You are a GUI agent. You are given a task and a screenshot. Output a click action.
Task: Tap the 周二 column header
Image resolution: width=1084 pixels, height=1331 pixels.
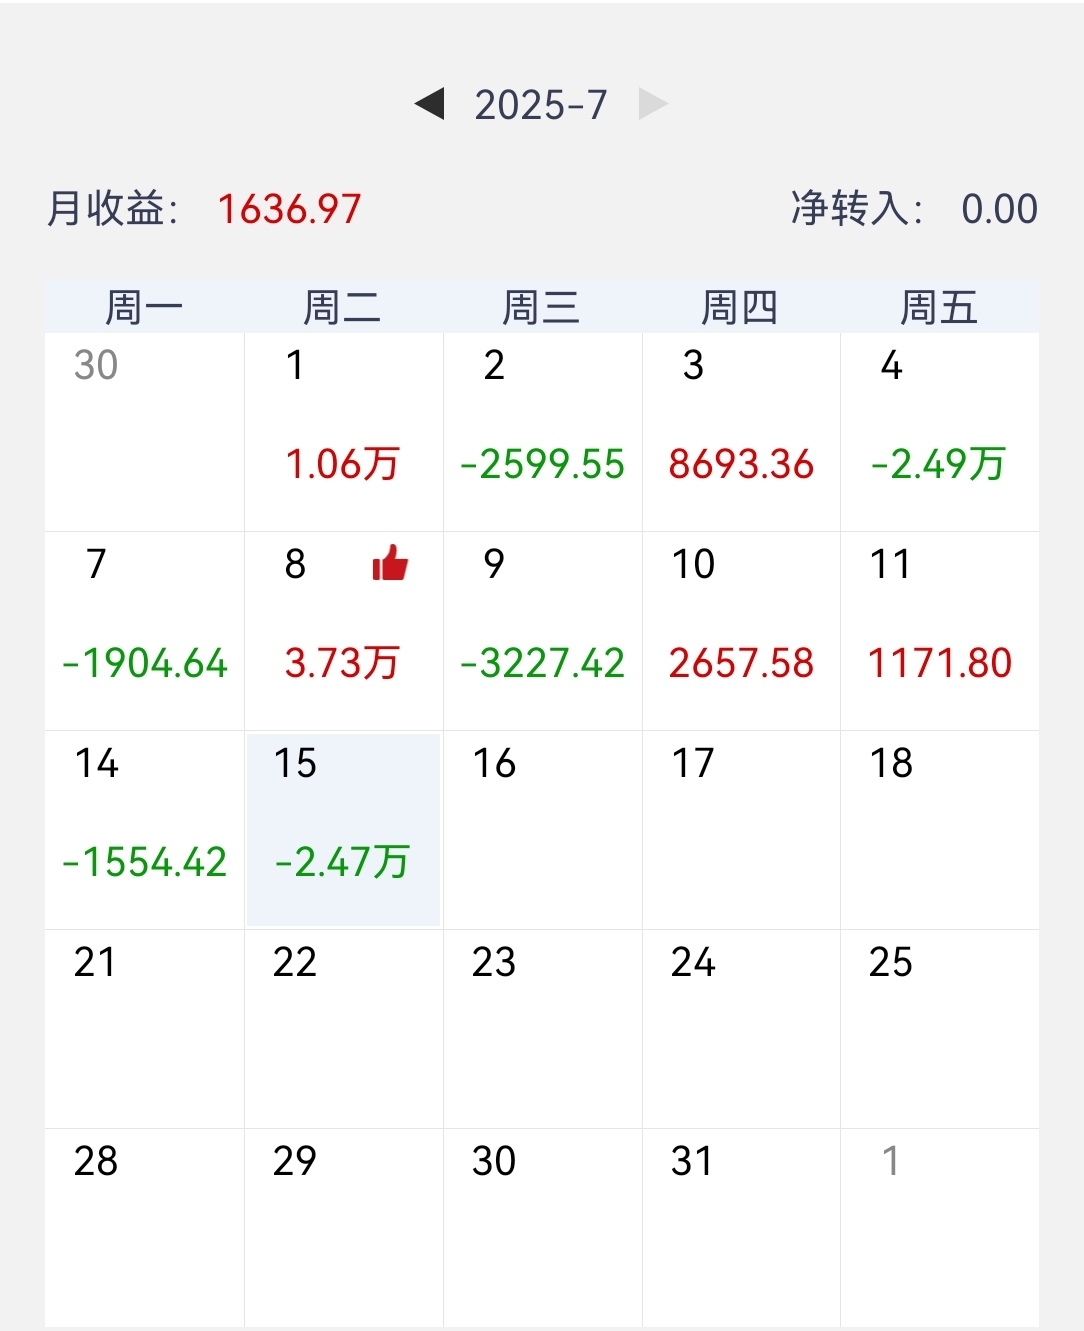[x=343, y=307]
